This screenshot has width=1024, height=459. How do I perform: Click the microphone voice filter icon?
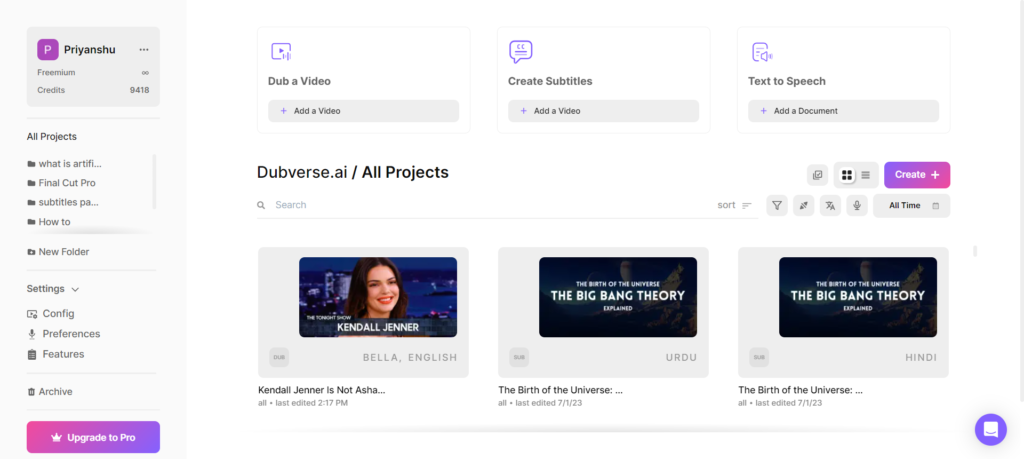tap(857, 206)
